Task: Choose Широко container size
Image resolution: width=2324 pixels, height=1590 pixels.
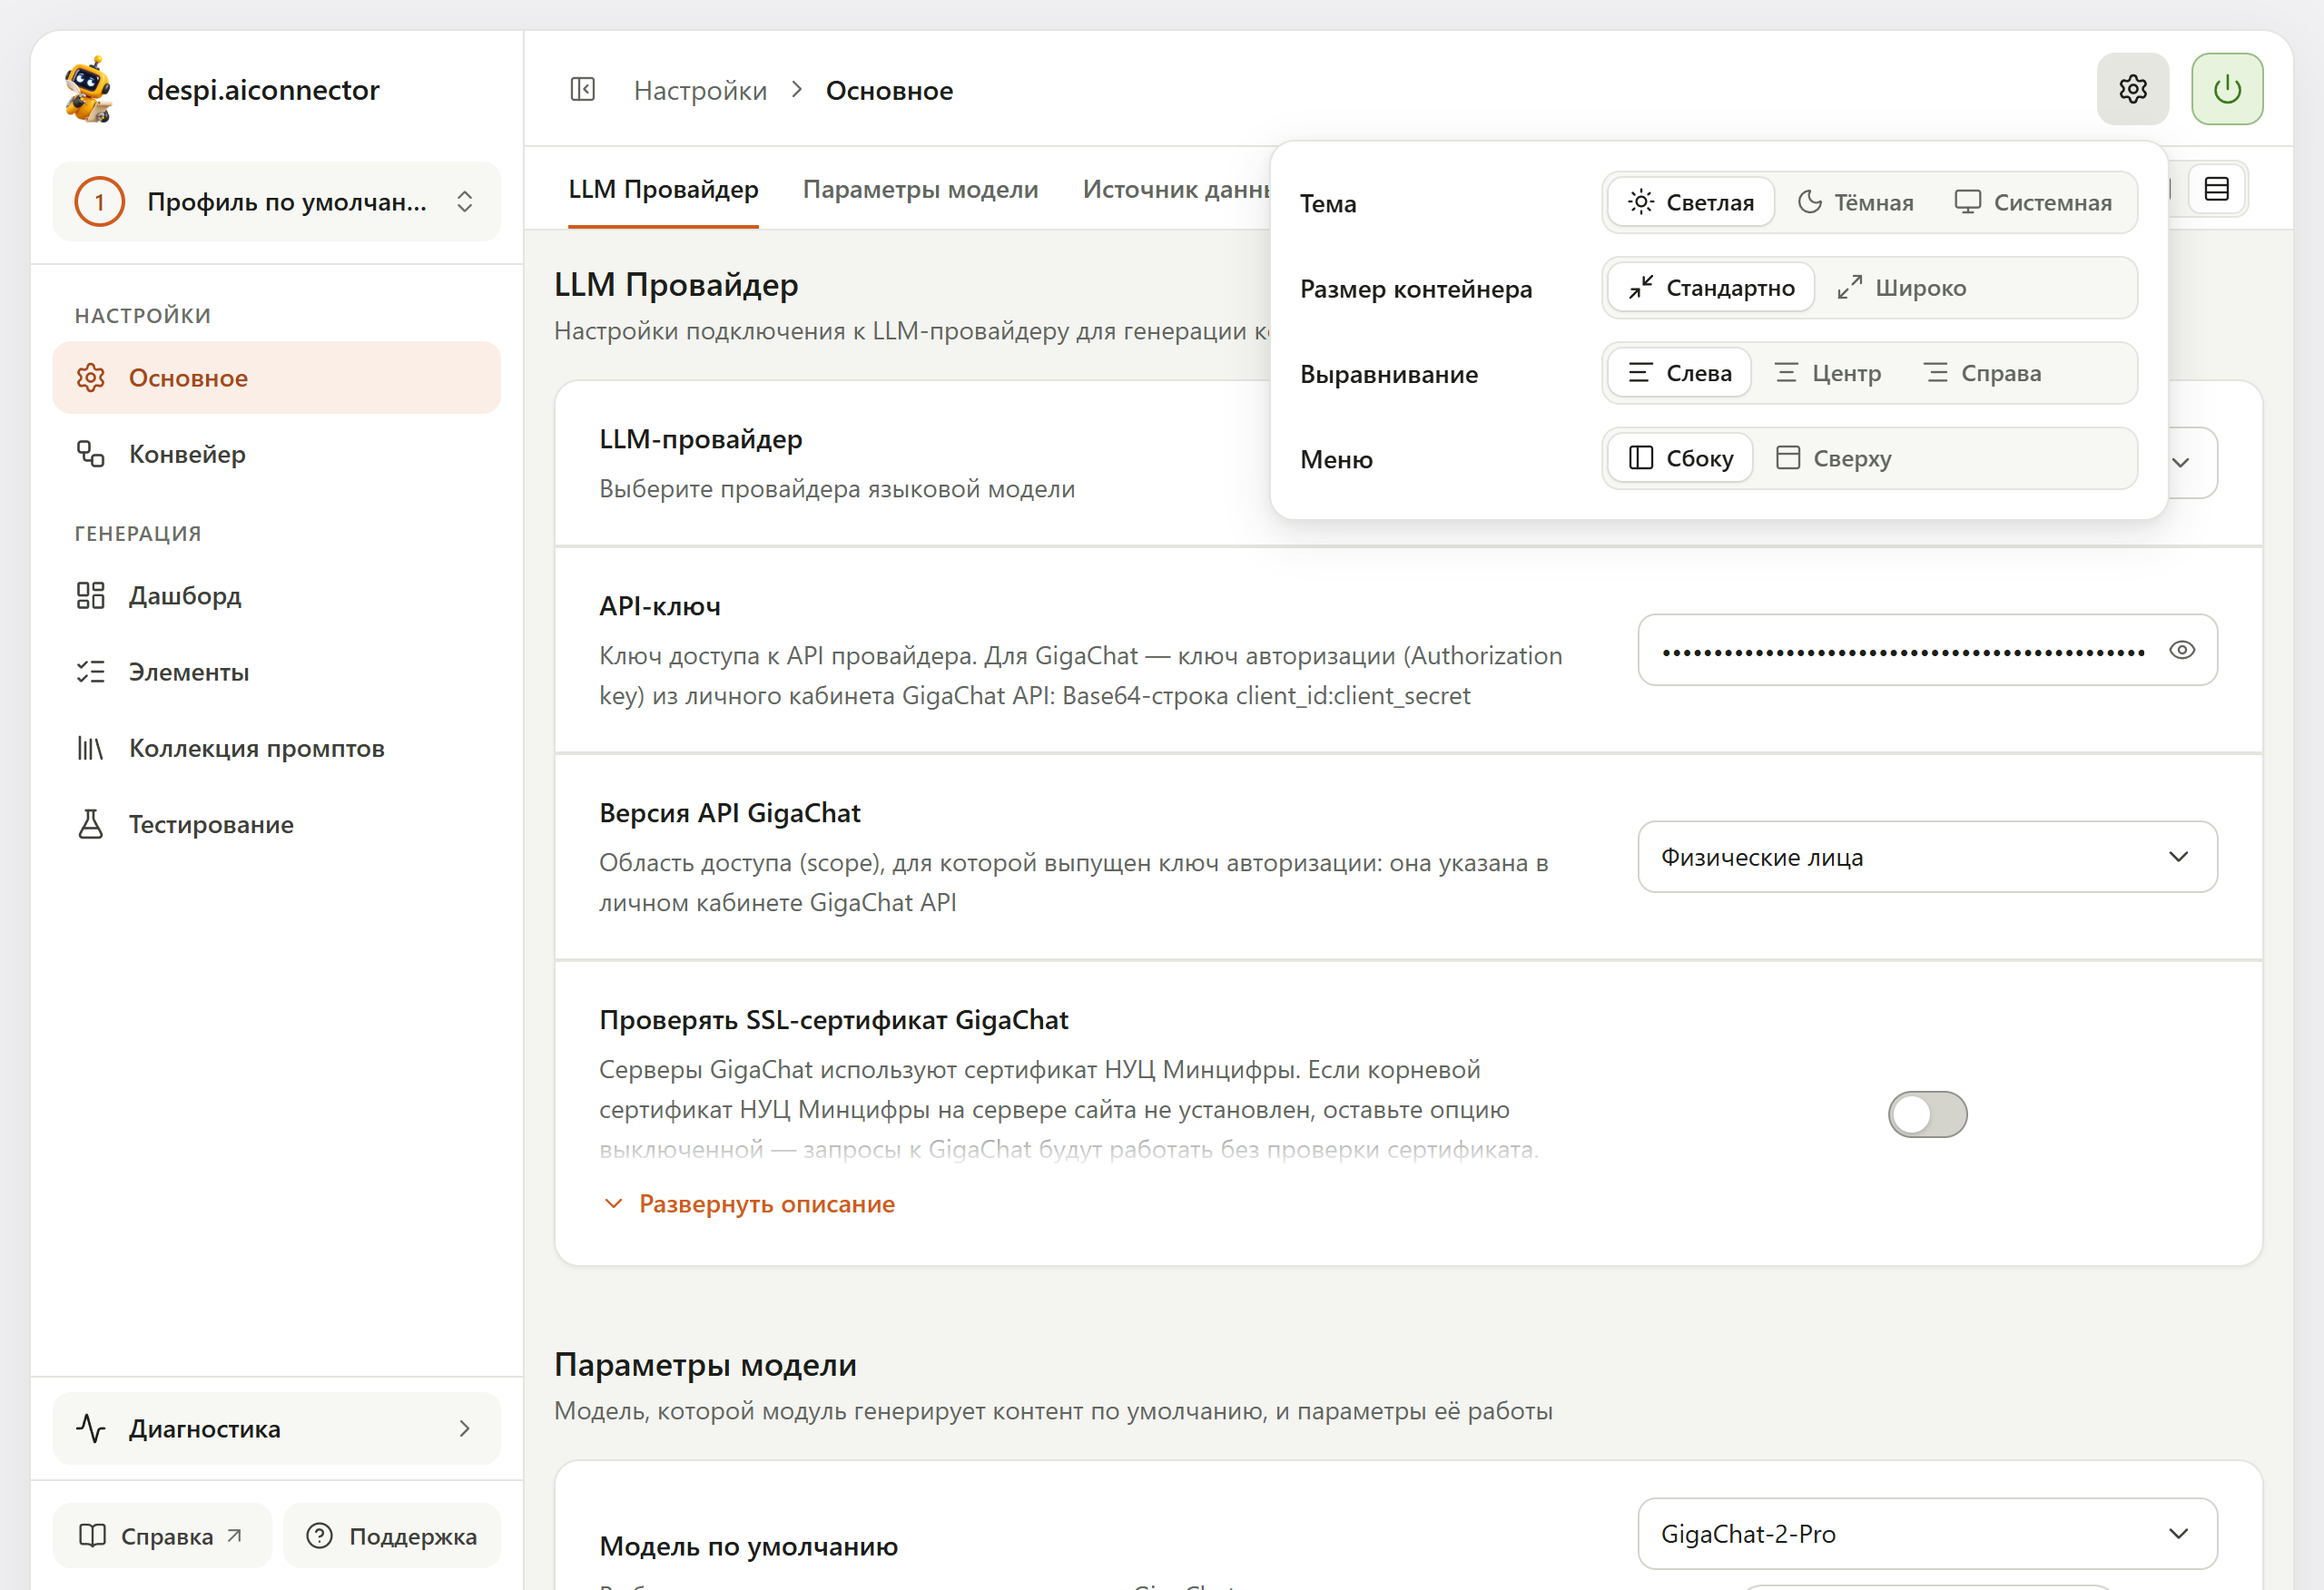Action: point(1902,288)
